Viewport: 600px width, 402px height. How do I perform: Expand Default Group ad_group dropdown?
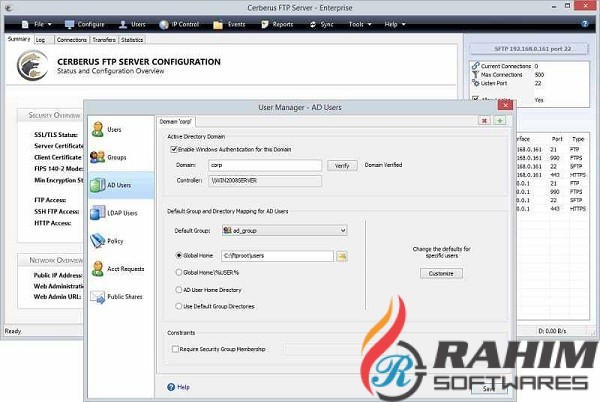[285, 231]
